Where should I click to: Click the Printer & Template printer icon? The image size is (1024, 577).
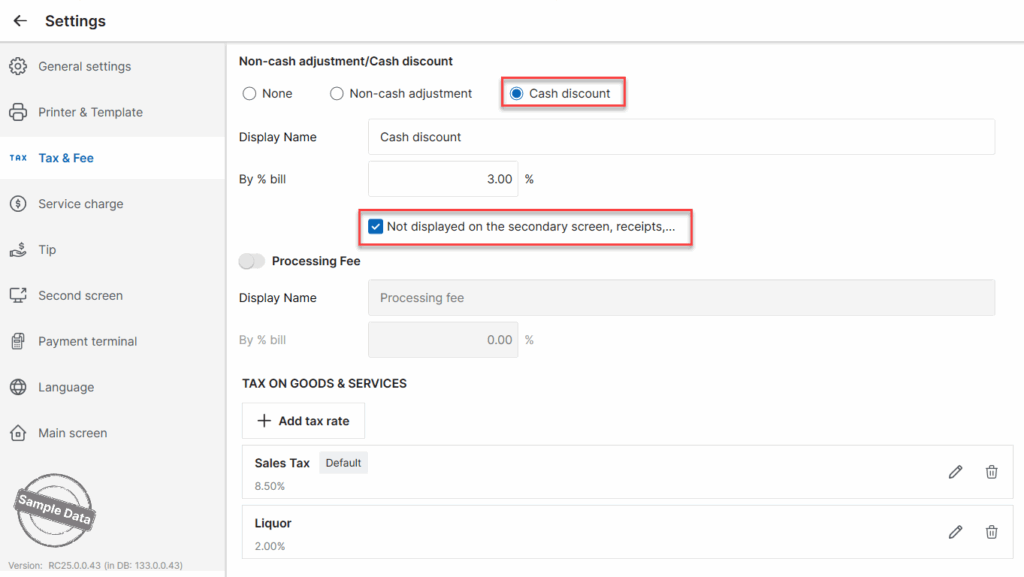[x=18, y=112]
